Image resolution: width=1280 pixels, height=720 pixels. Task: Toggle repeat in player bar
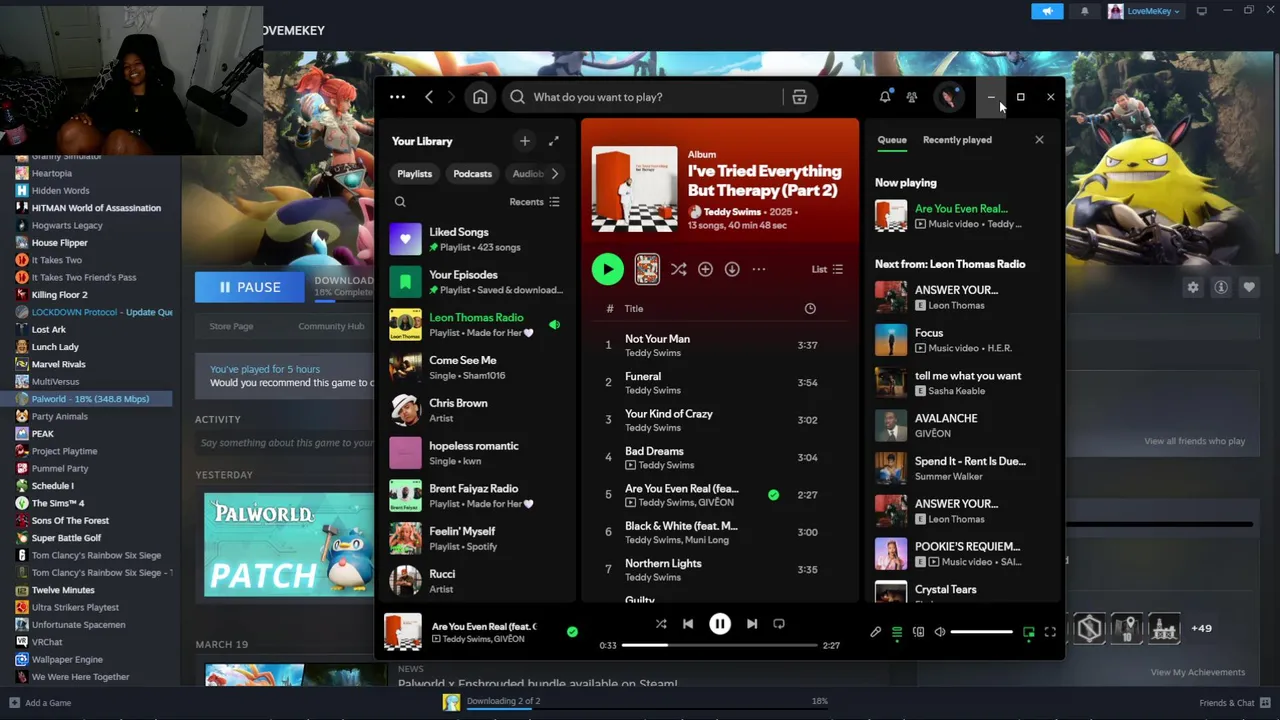(x=779, y=624)
